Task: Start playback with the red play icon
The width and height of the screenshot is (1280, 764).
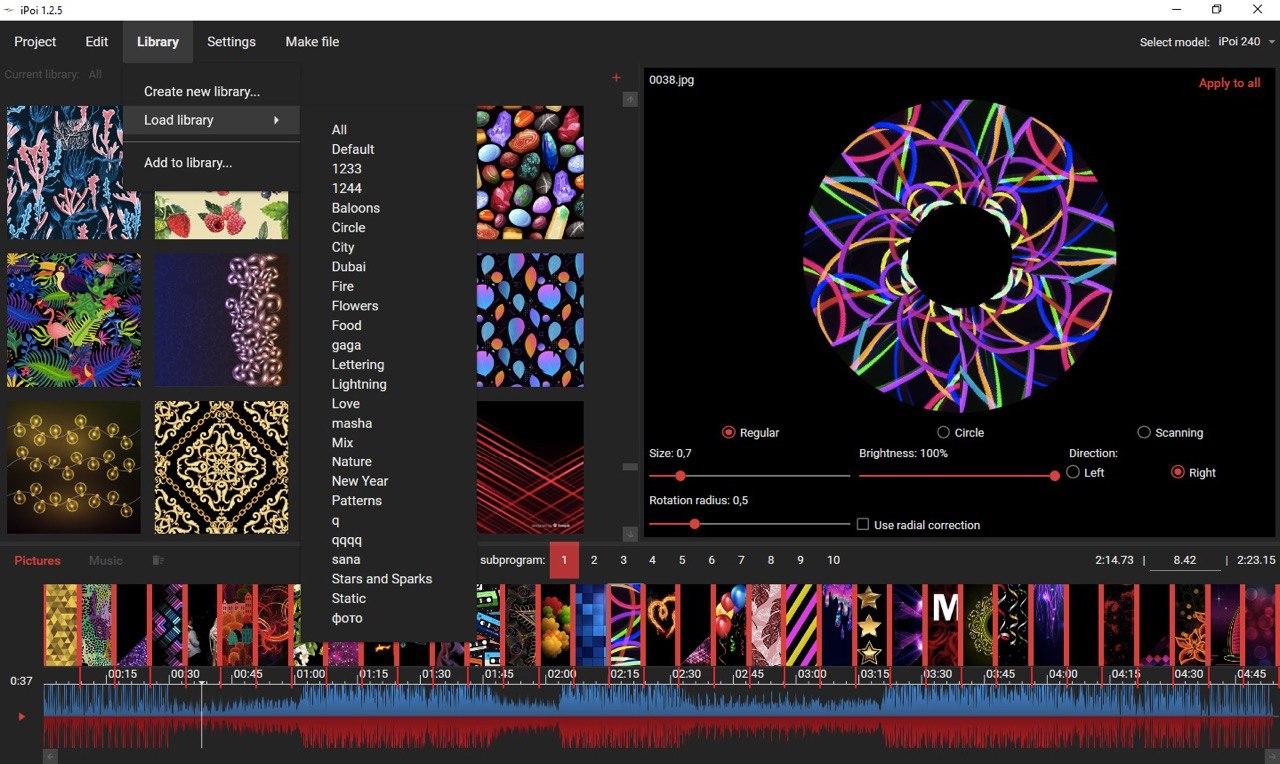Action: (x=21, y=716)
